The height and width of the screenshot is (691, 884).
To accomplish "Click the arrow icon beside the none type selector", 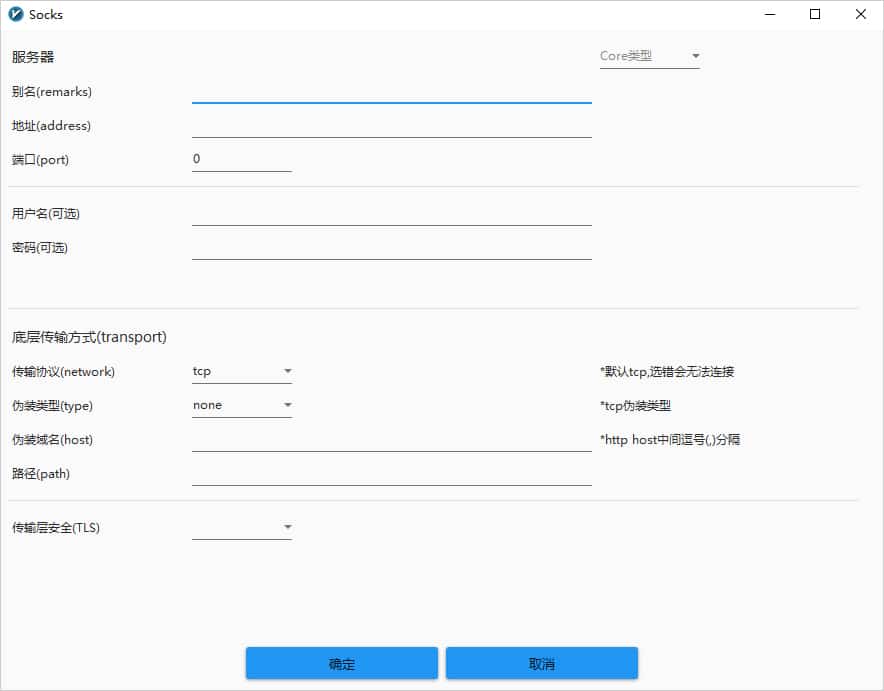I will pos(287,404).
